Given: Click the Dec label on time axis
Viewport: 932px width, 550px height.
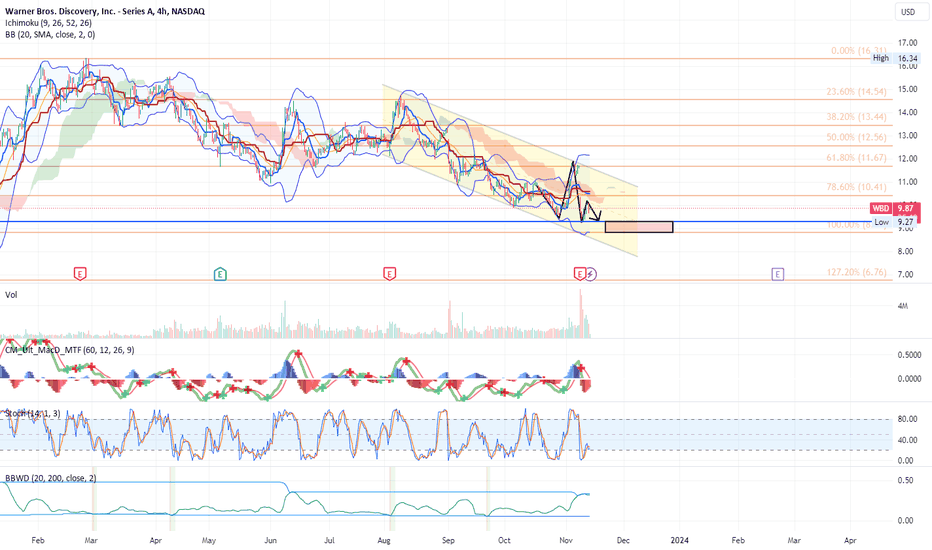Looking at the screenshot, I should click(x=623, y=540).
